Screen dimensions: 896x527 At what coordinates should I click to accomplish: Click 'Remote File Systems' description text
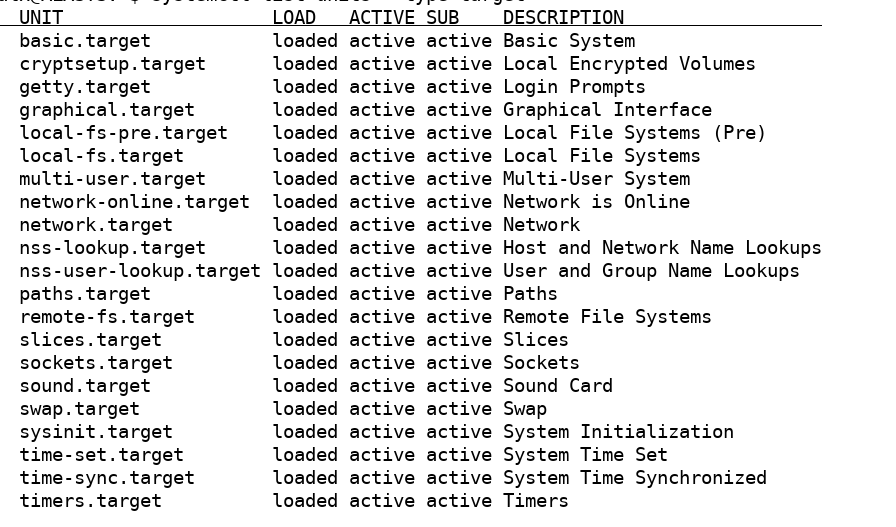tap(607, 317)
